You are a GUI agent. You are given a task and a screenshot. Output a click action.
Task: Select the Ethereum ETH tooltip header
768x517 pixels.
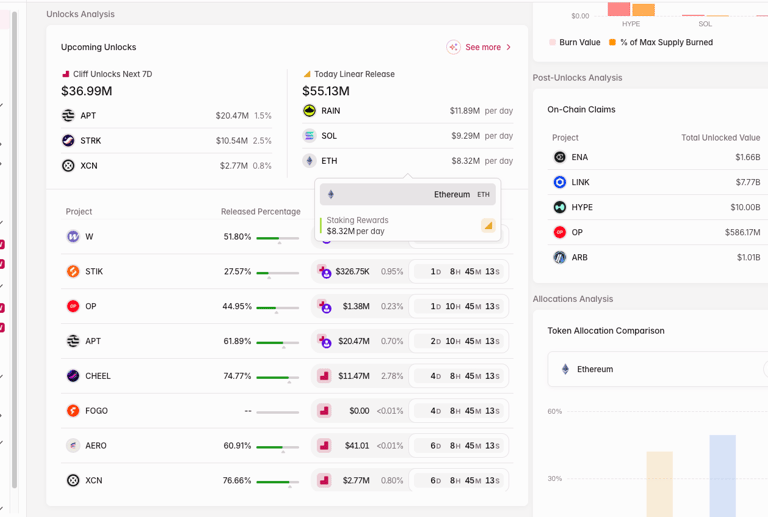point(408,194)
